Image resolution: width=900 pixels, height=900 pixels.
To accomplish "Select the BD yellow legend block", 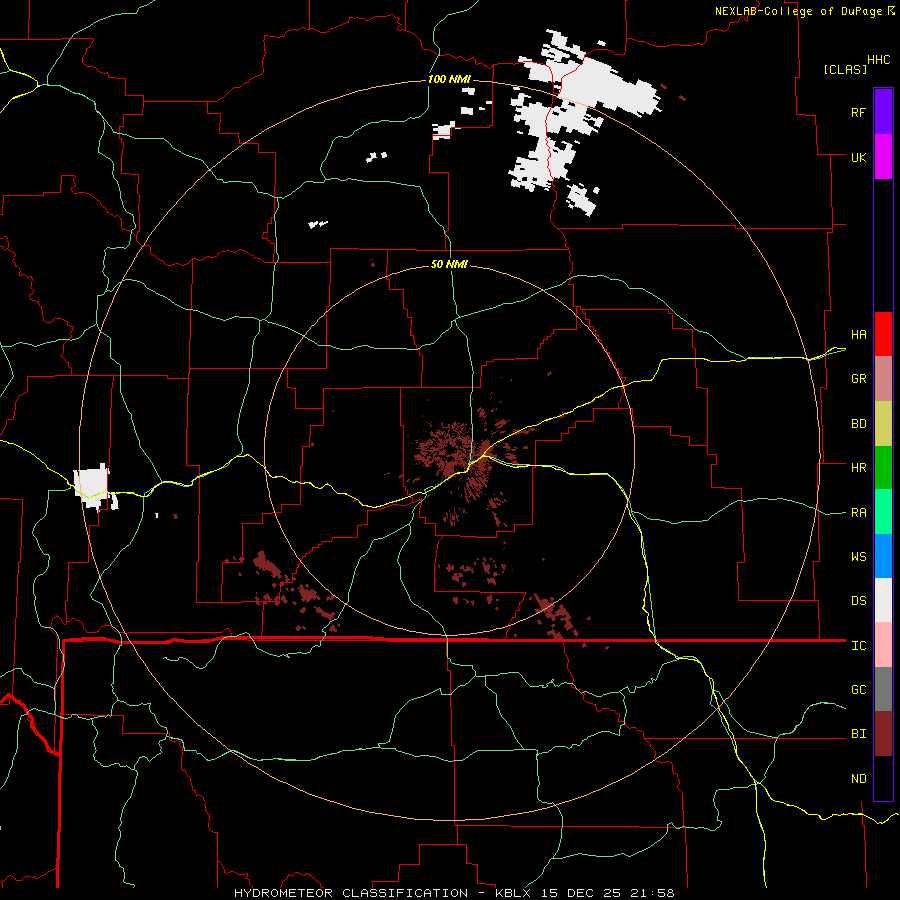I will click(x=883, y=424).
